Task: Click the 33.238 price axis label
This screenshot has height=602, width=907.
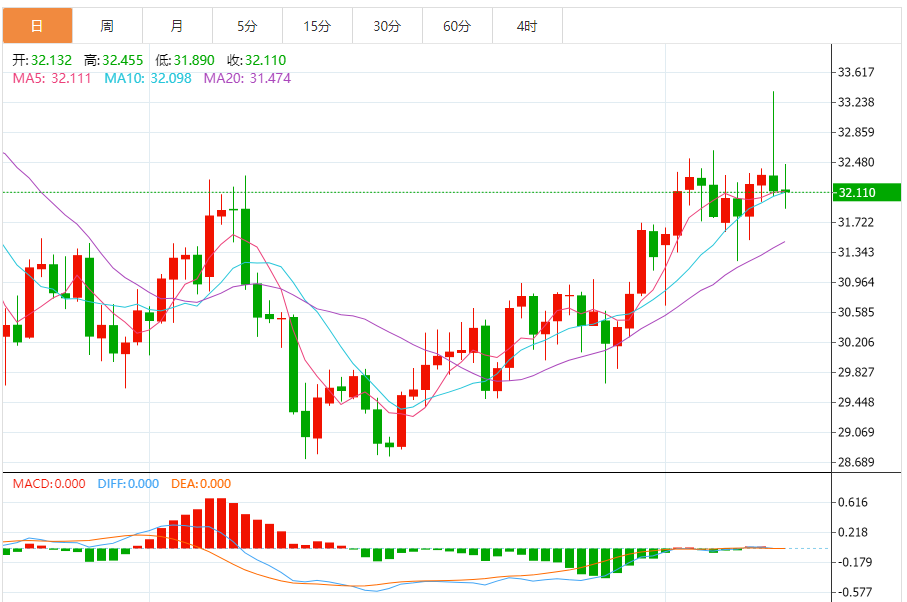Action: (856, 102)
